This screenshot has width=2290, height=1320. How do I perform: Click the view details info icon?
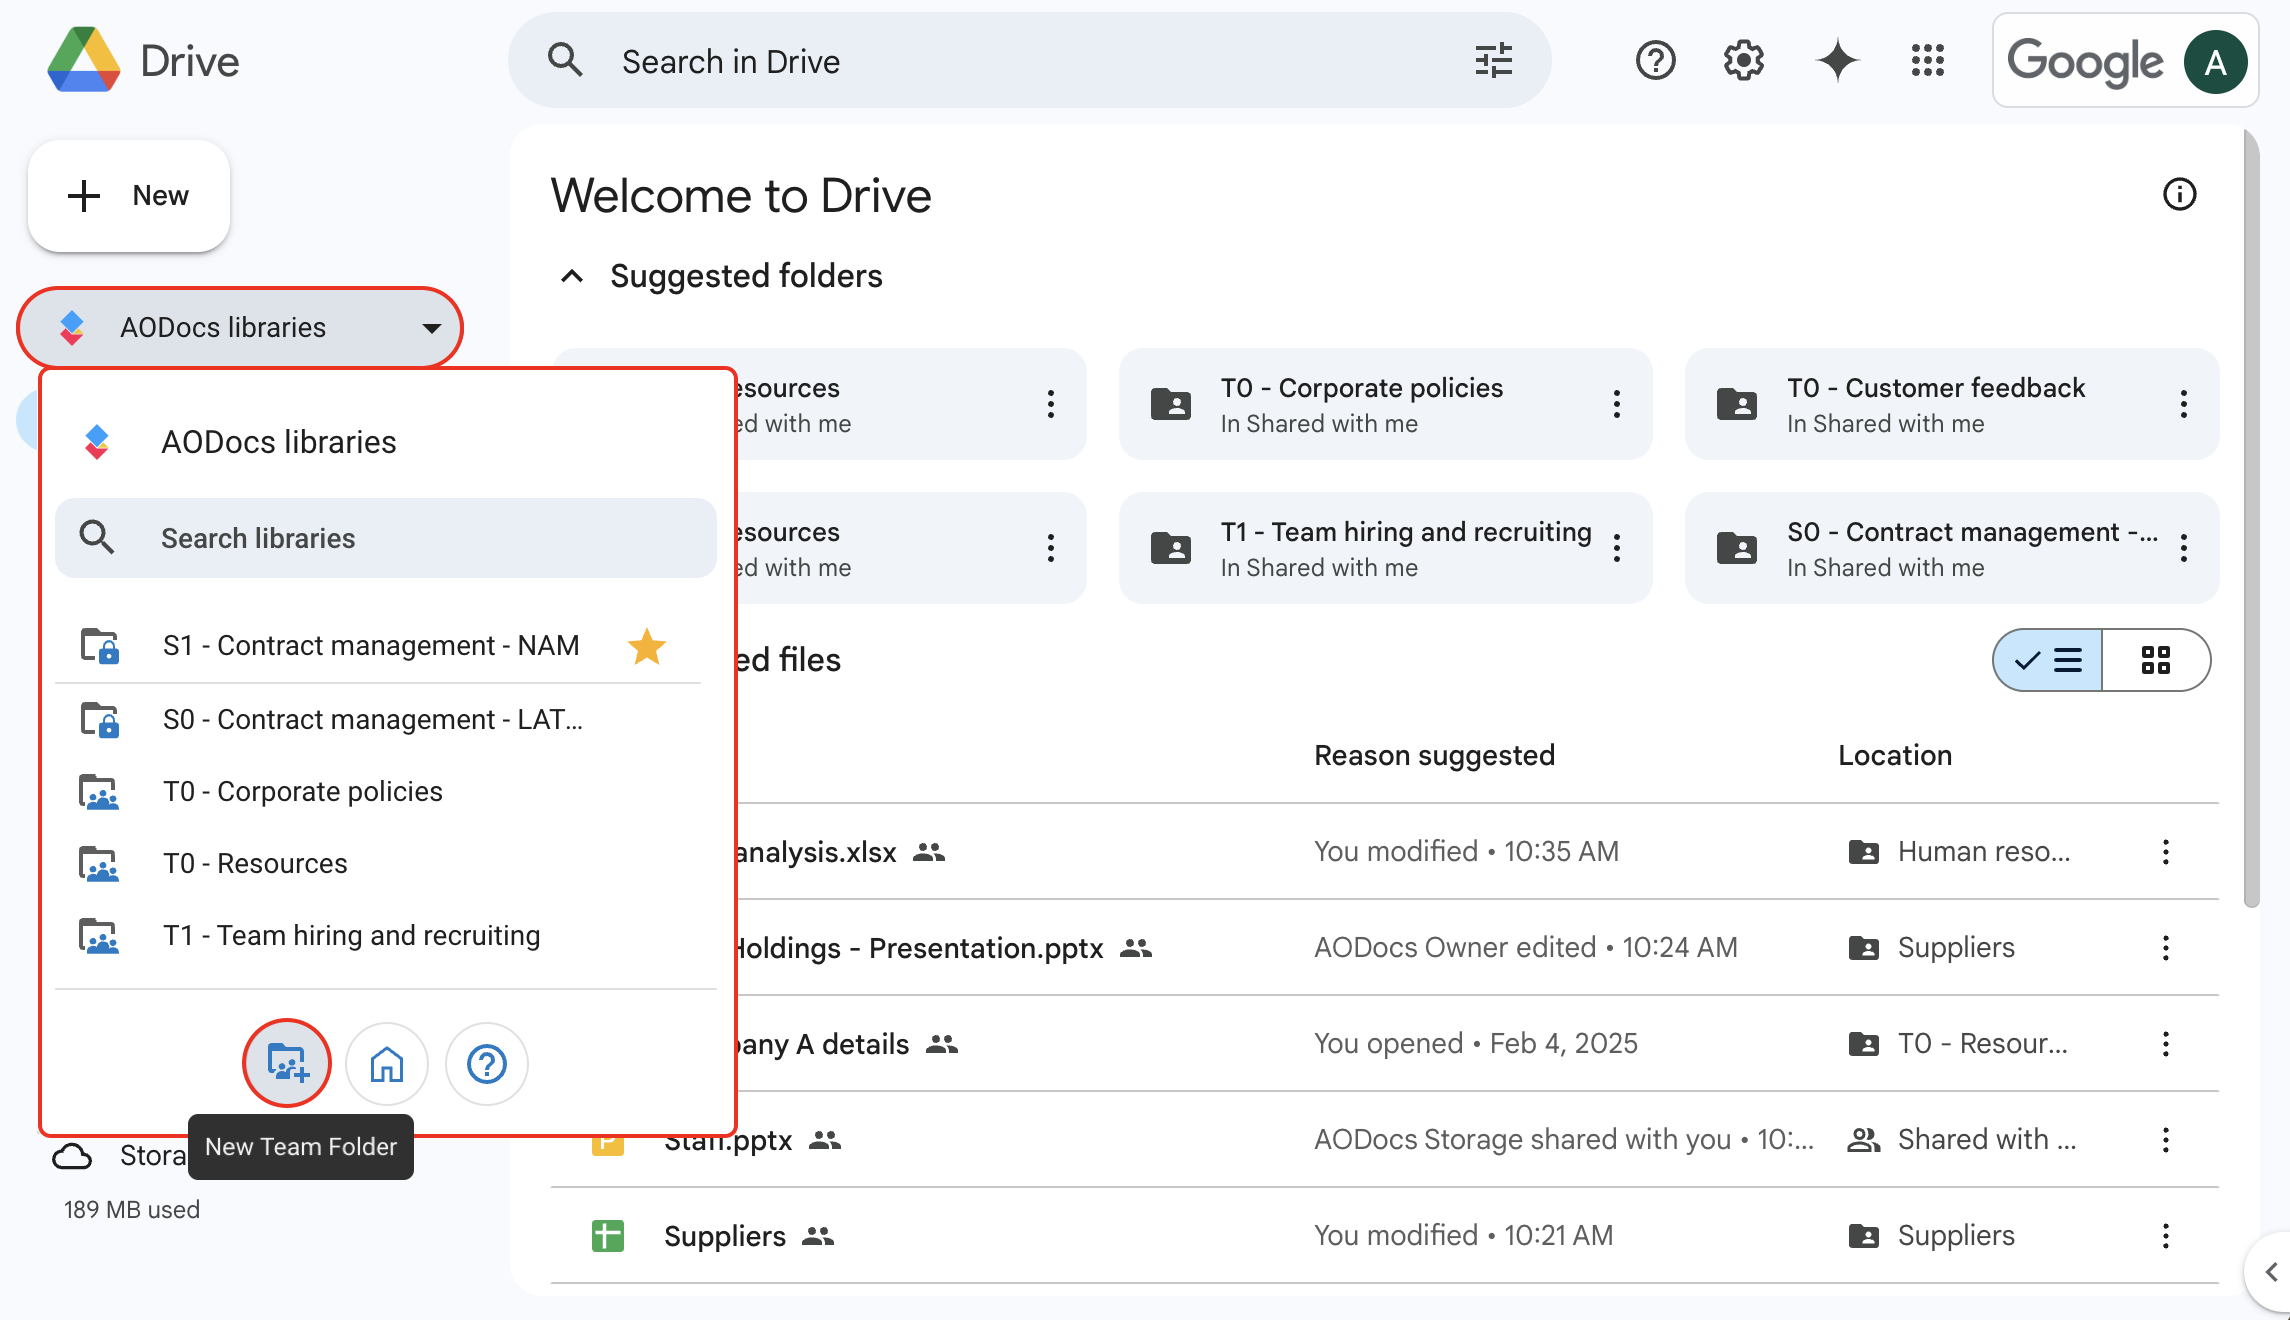click(x=2180, y=194)
